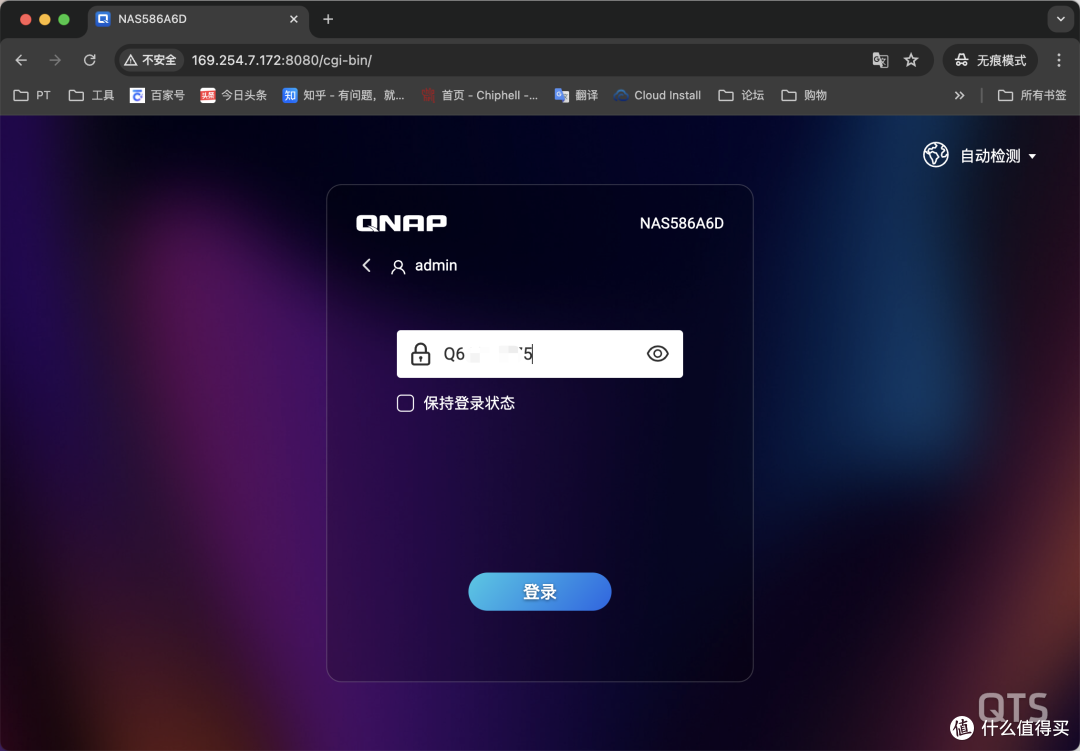Open the 今日头条 bookmark
Viewport: 1080px width, 751px height.
233,95
